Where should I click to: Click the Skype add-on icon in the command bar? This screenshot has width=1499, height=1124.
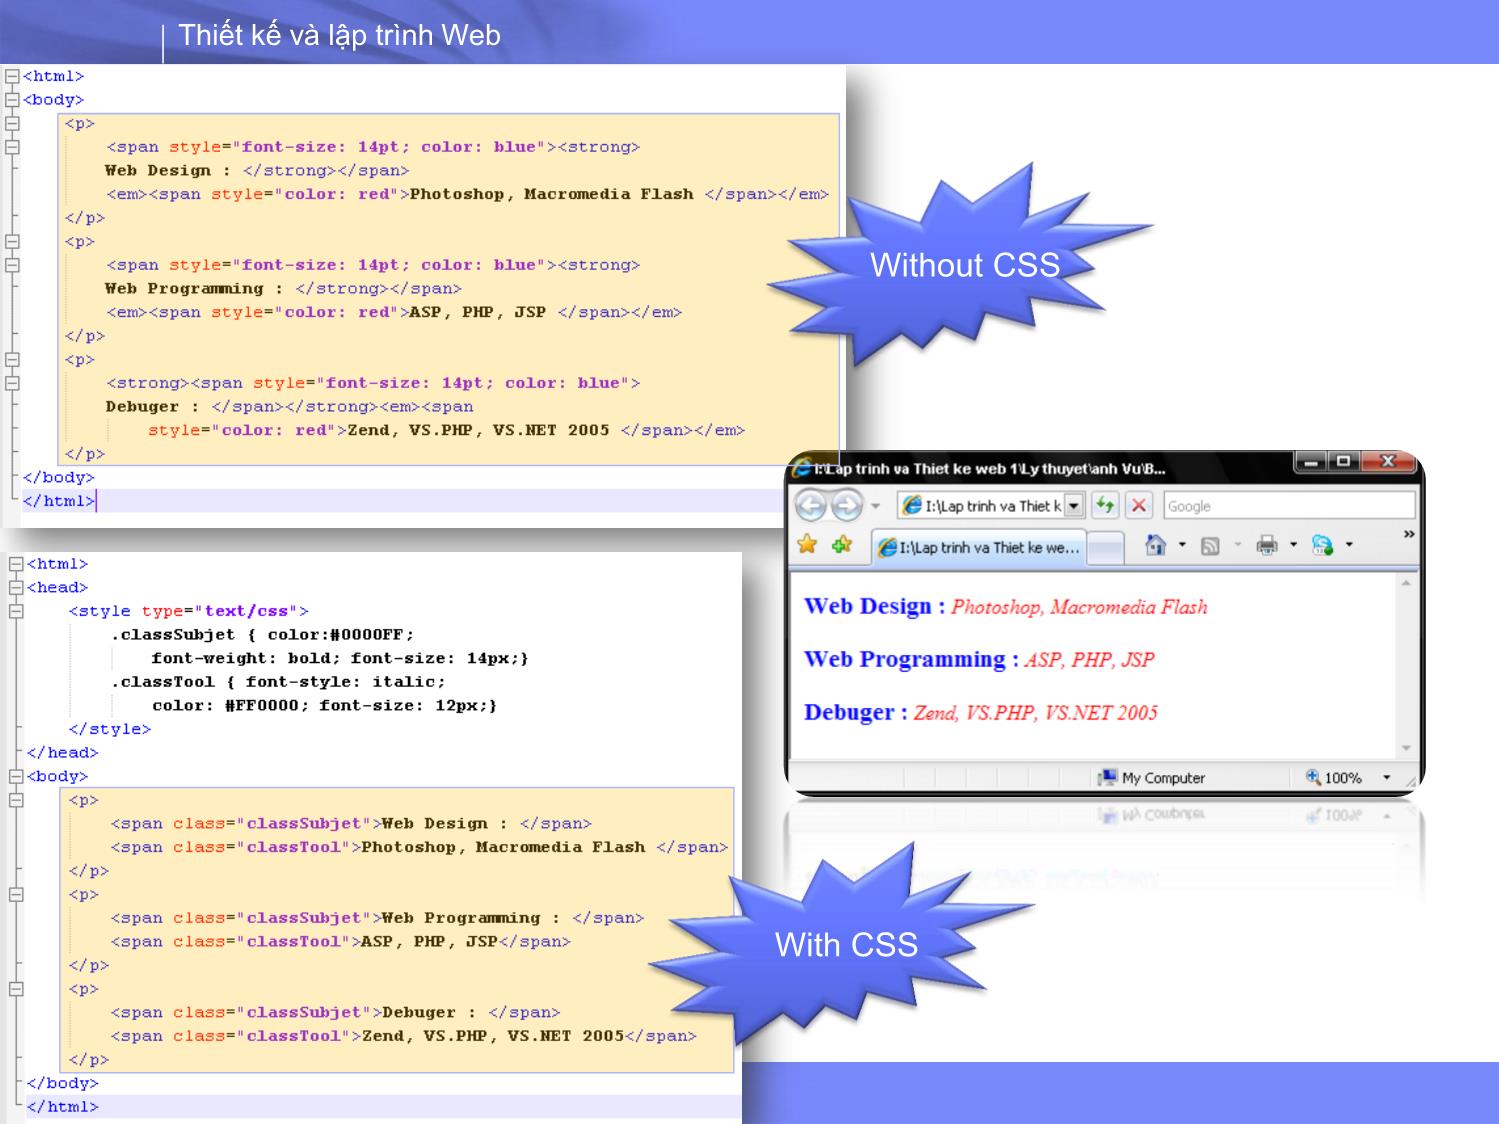[1322, 545]
